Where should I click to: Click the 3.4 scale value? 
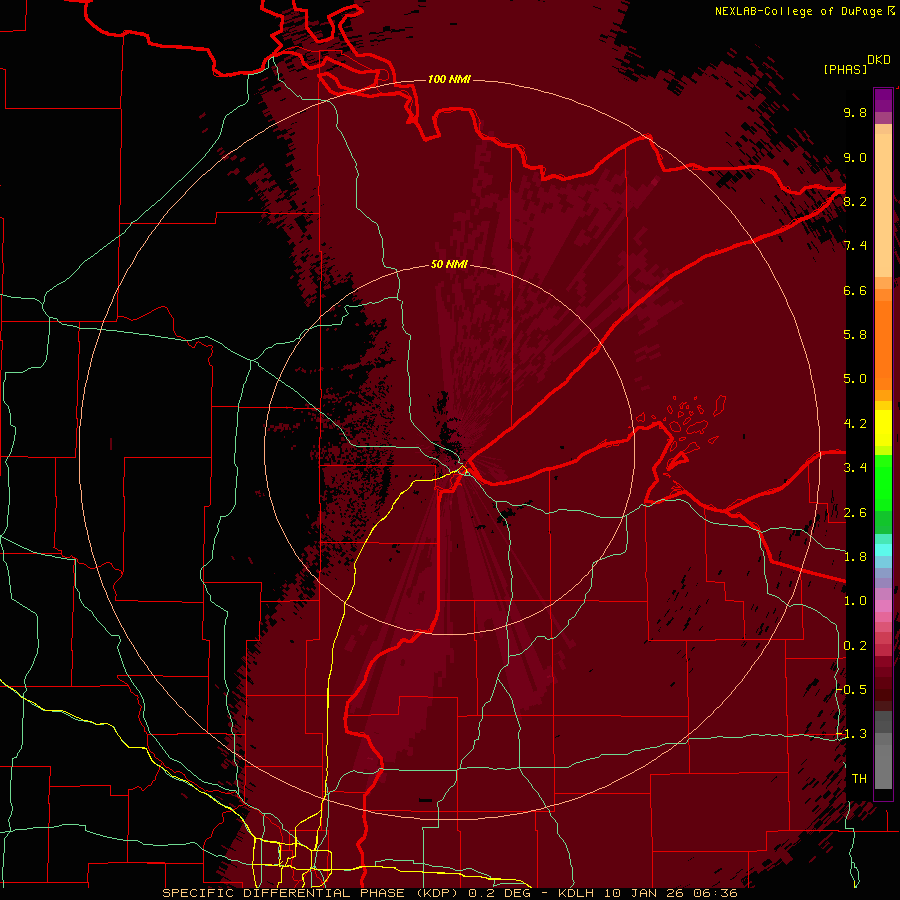coord(855,468)
